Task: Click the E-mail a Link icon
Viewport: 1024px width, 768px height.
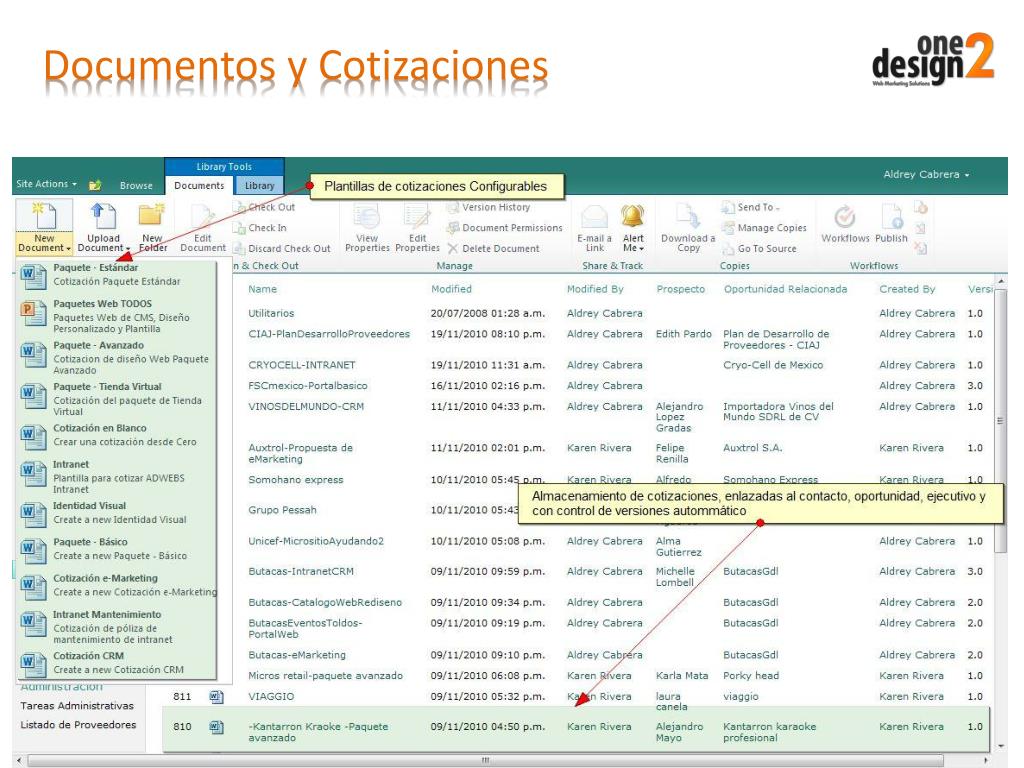Action: [x=594, y=217]
